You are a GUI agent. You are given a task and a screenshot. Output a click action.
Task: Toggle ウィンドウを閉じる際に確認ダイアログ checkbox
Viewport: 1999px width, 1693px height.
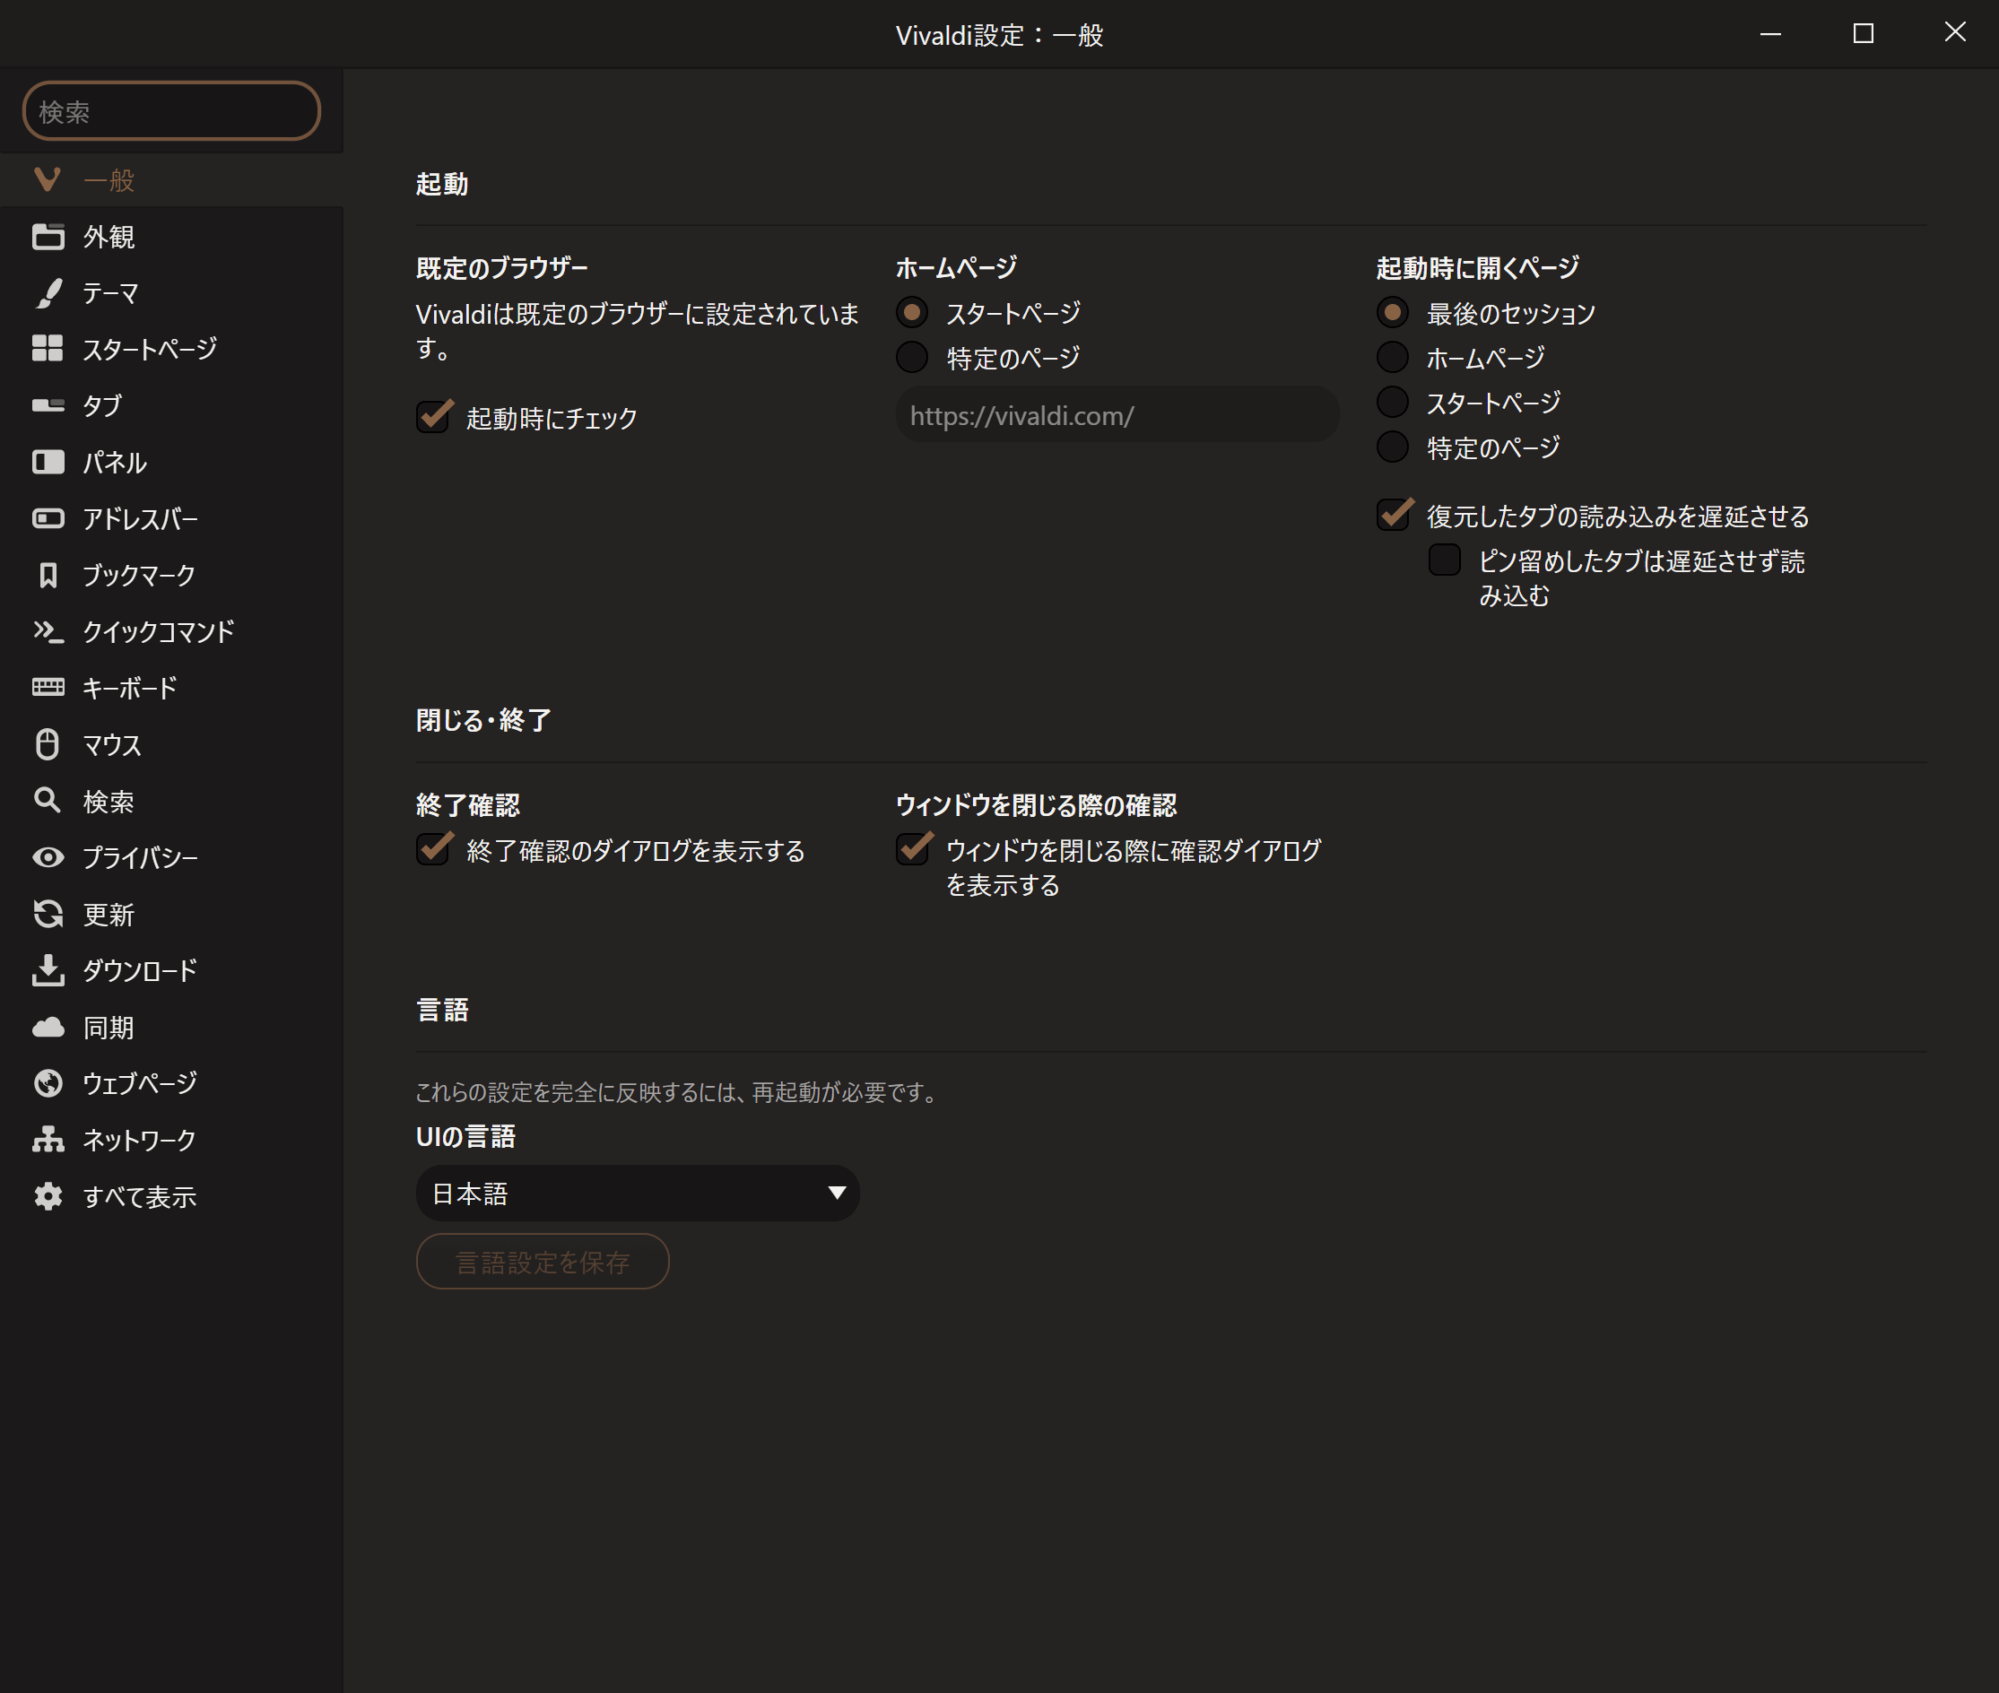pyautogui.click(x=913, y=850)
